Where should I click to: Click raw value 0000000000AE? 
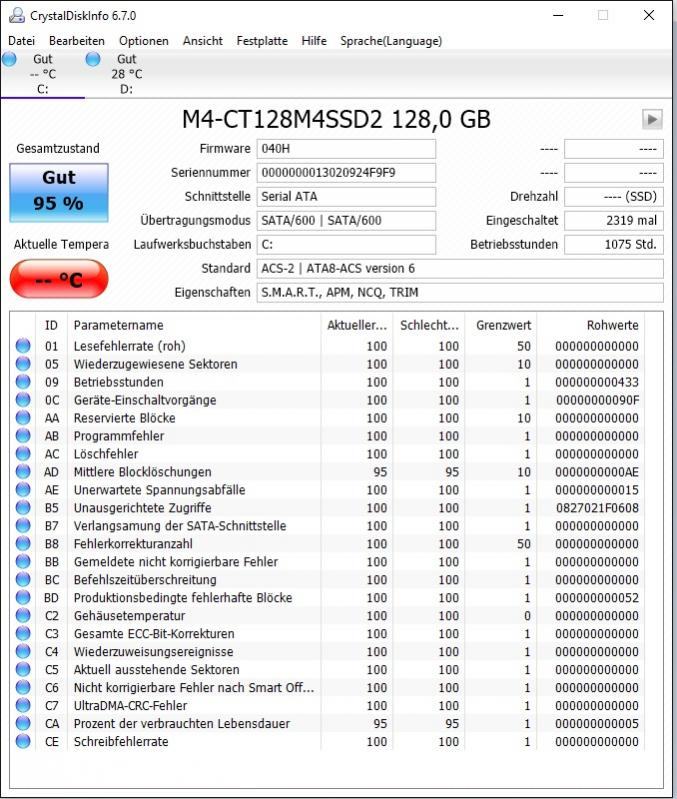pos(597,472)
